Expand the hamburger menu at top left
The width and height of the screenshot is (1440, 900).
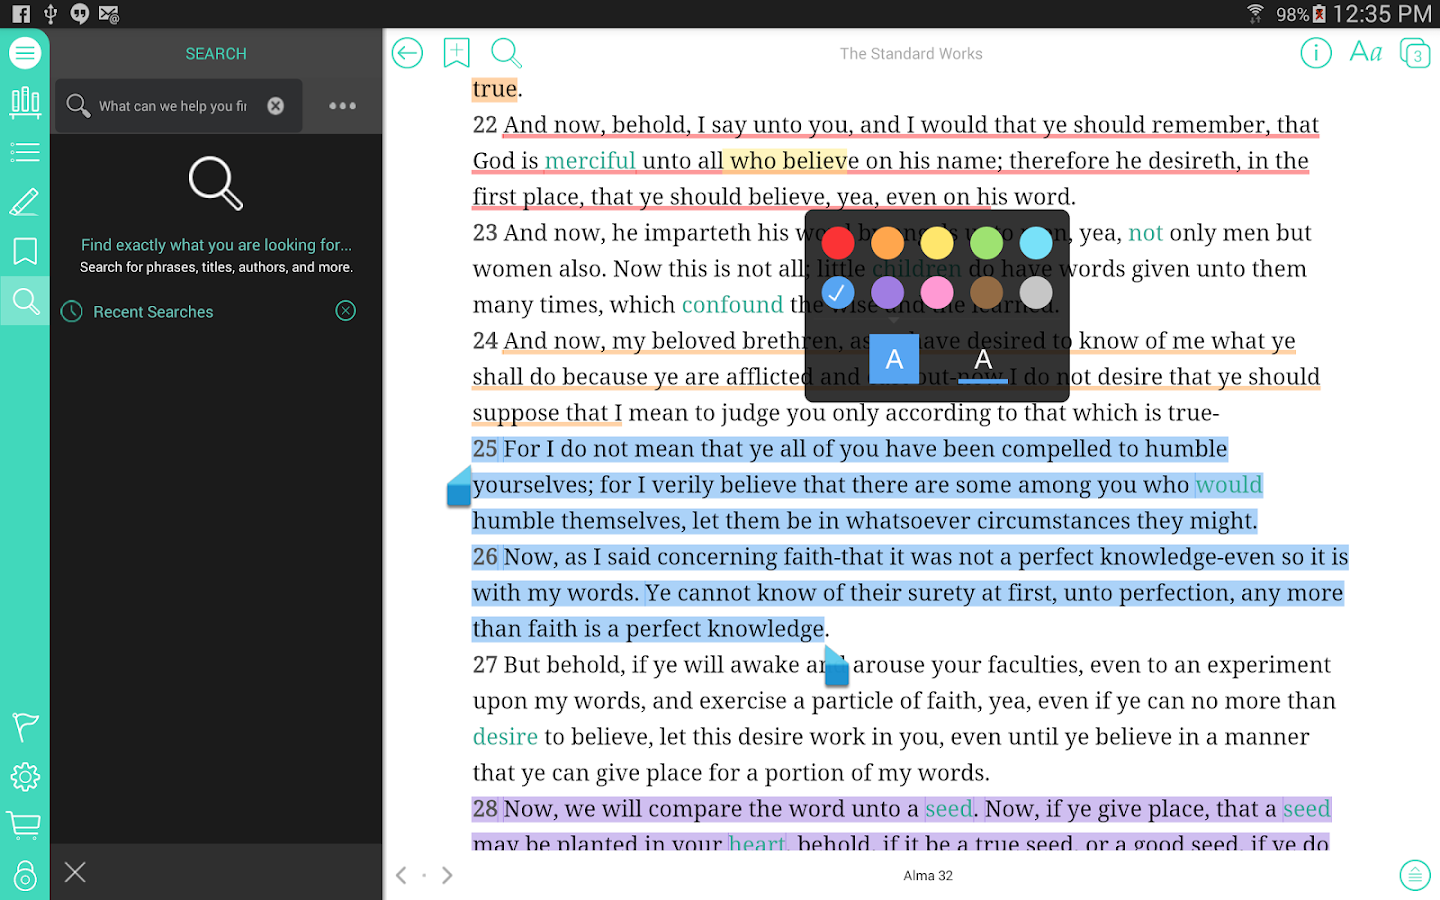tap(25, 53)
